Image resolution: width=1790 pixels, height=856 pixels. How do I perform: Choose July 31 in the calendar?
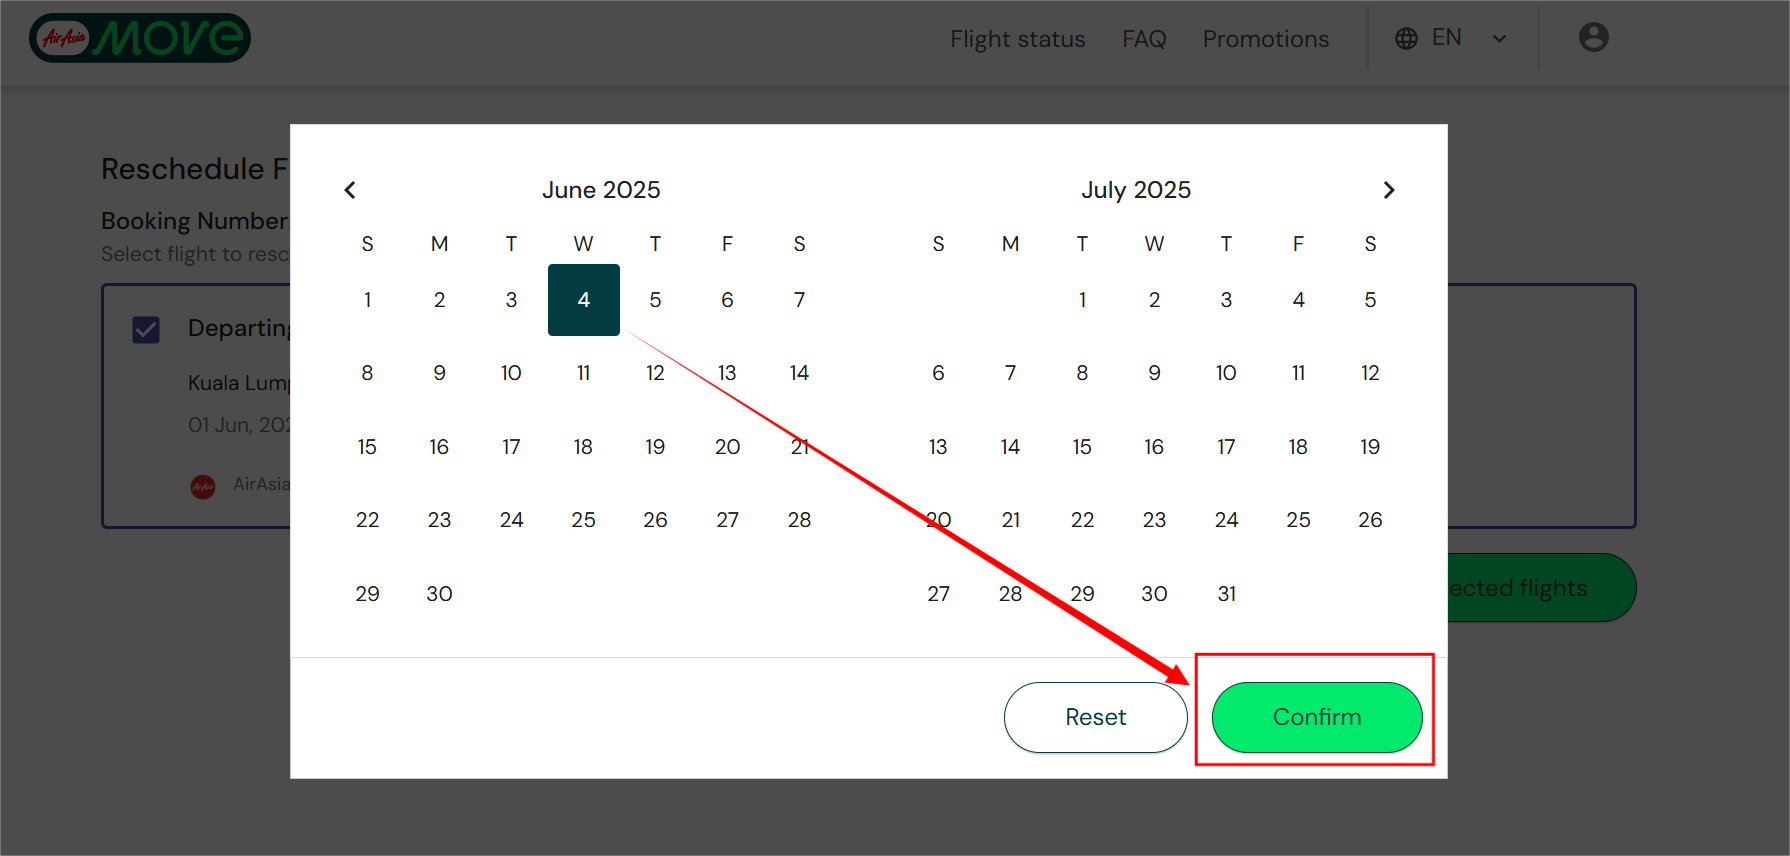[x=1226, y=594]
